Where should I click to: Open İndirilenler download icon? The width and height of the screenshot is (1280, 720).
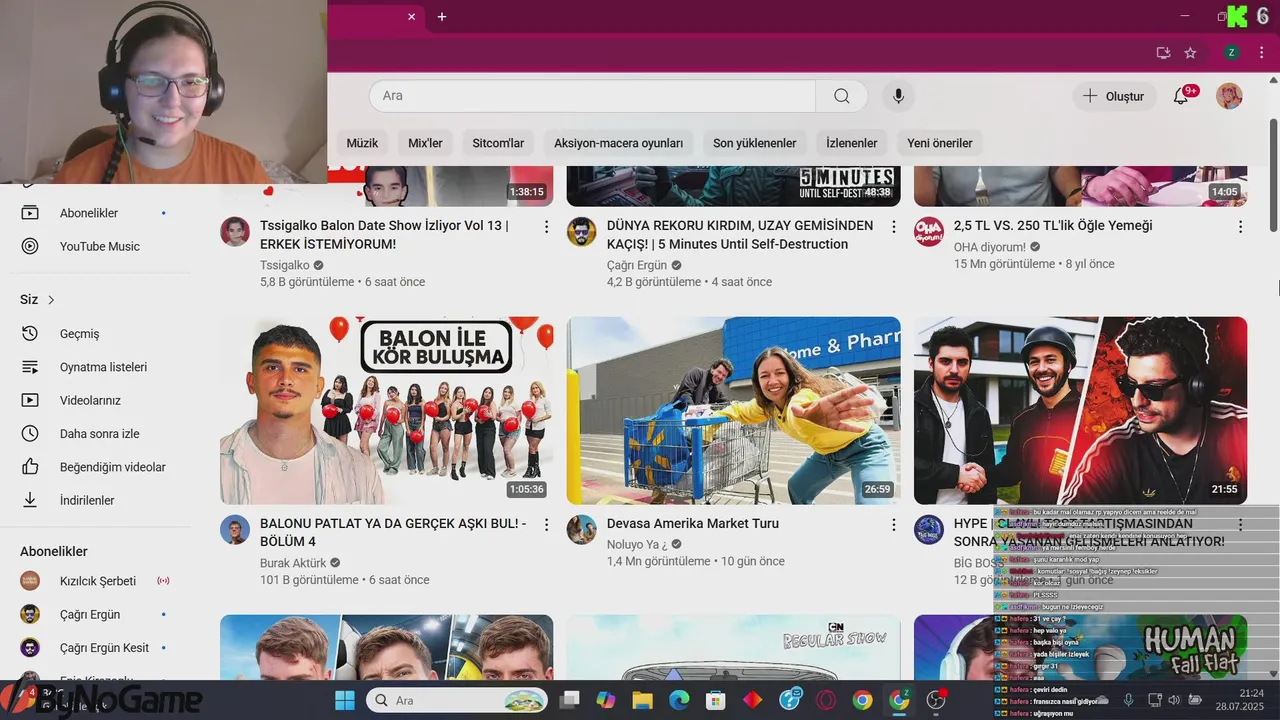tap(30, 500)
